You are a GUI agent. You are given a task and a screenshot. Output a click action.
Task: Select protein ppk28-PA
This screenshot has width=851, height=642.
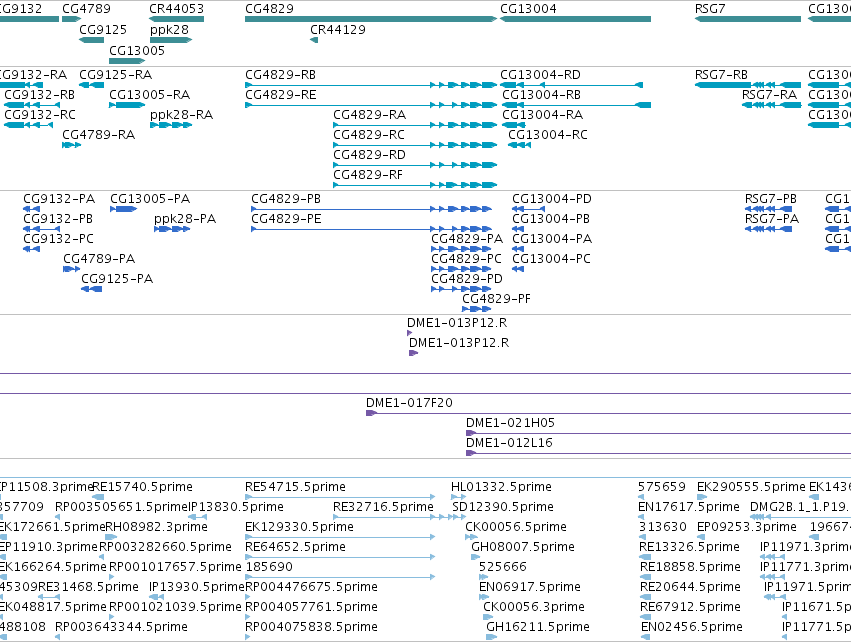[x=172, y=229]
